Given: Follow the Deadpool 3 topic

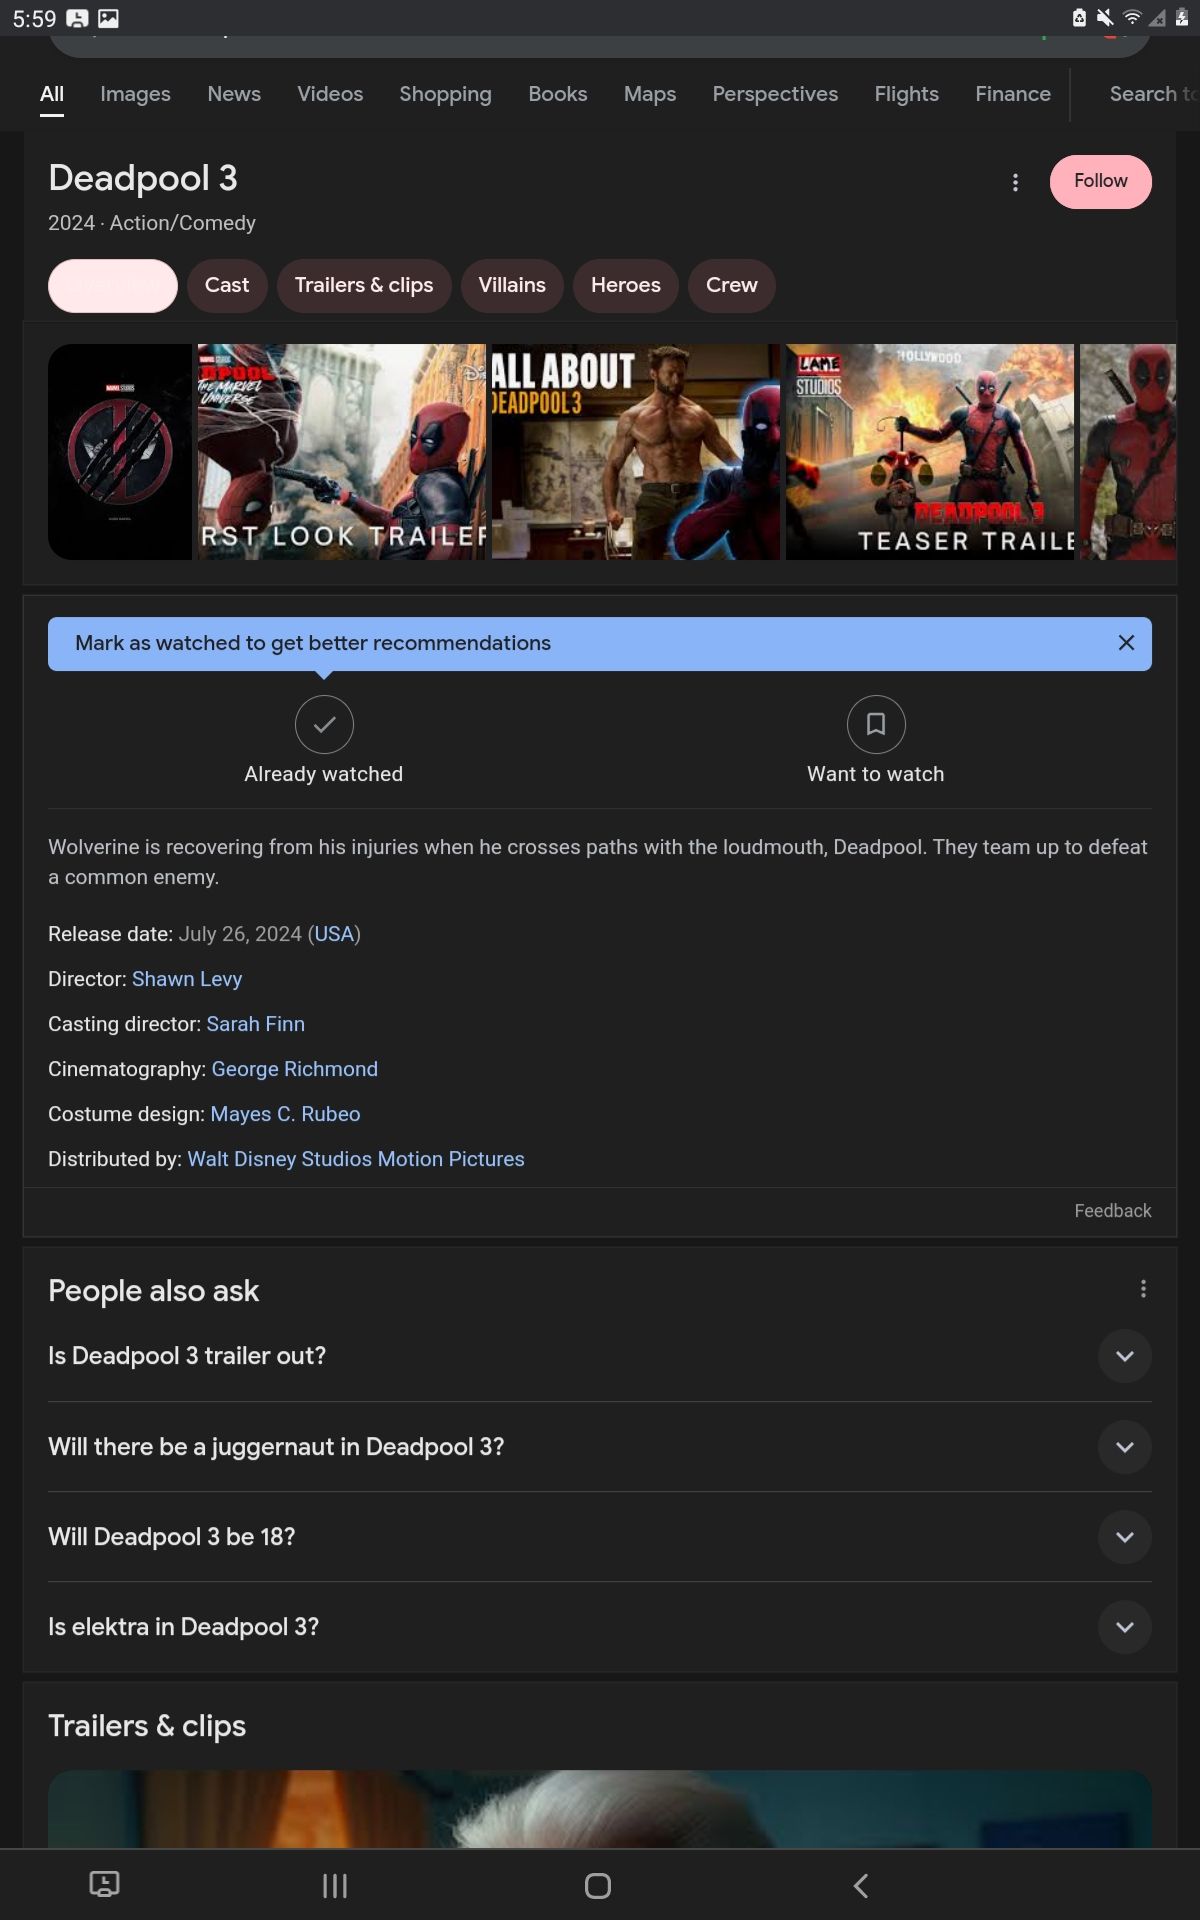Looking at the screenshot, I should 1100,182.
